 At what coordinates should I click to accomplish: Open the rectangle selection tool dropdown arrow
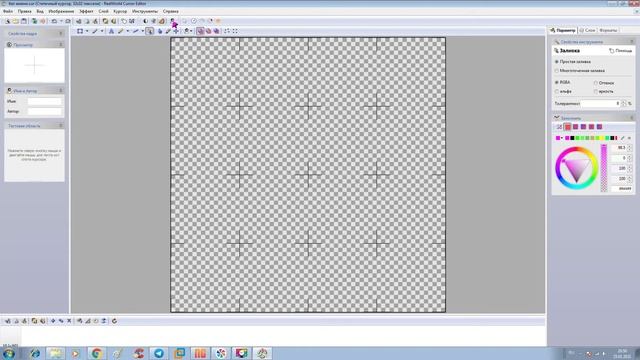87,31
